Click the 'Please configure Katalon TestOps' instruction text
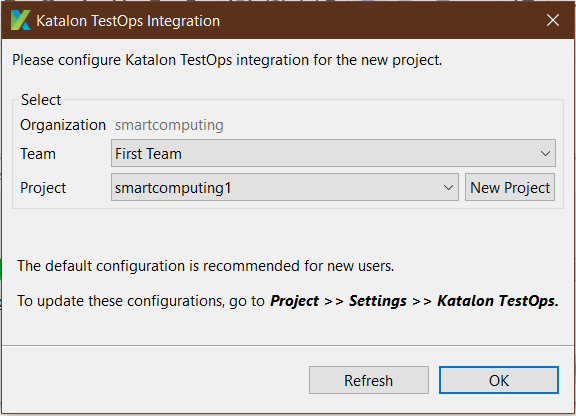This screenshot has height=416, width=576. pos(227,60)
